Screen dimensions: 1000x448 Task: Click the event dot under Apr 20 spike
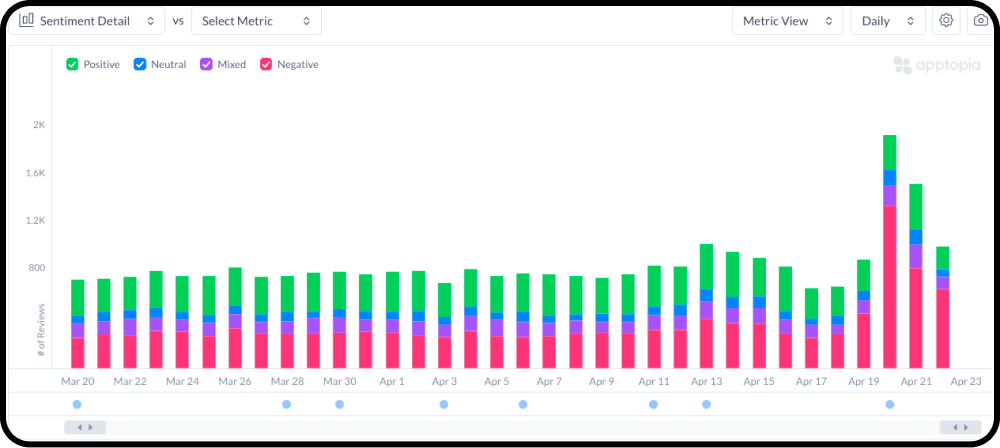[x=890, y=404]
